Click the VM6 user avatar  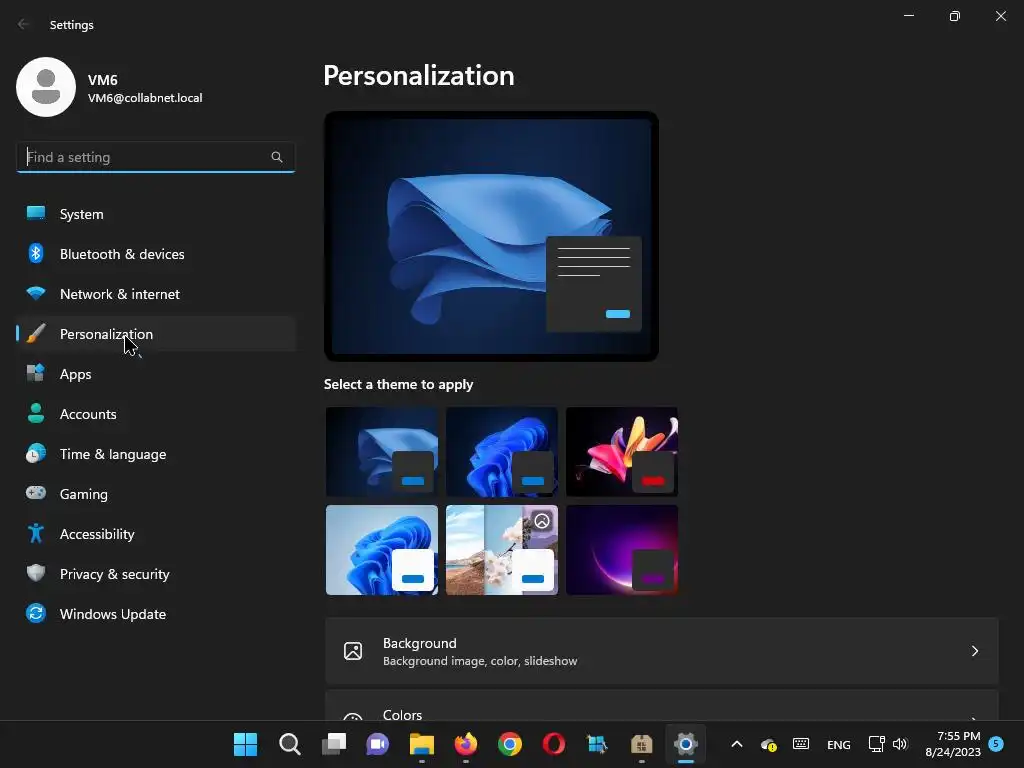pyautogui.click(x=46, y=87)
